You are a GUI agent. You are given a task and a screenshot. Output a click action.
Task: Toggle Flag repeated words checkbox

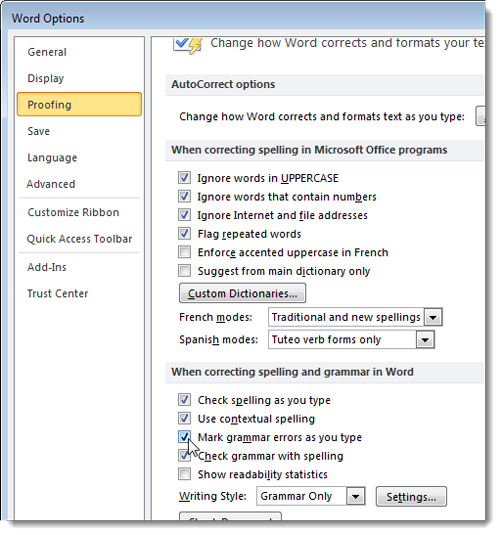[x=184, y=233]
